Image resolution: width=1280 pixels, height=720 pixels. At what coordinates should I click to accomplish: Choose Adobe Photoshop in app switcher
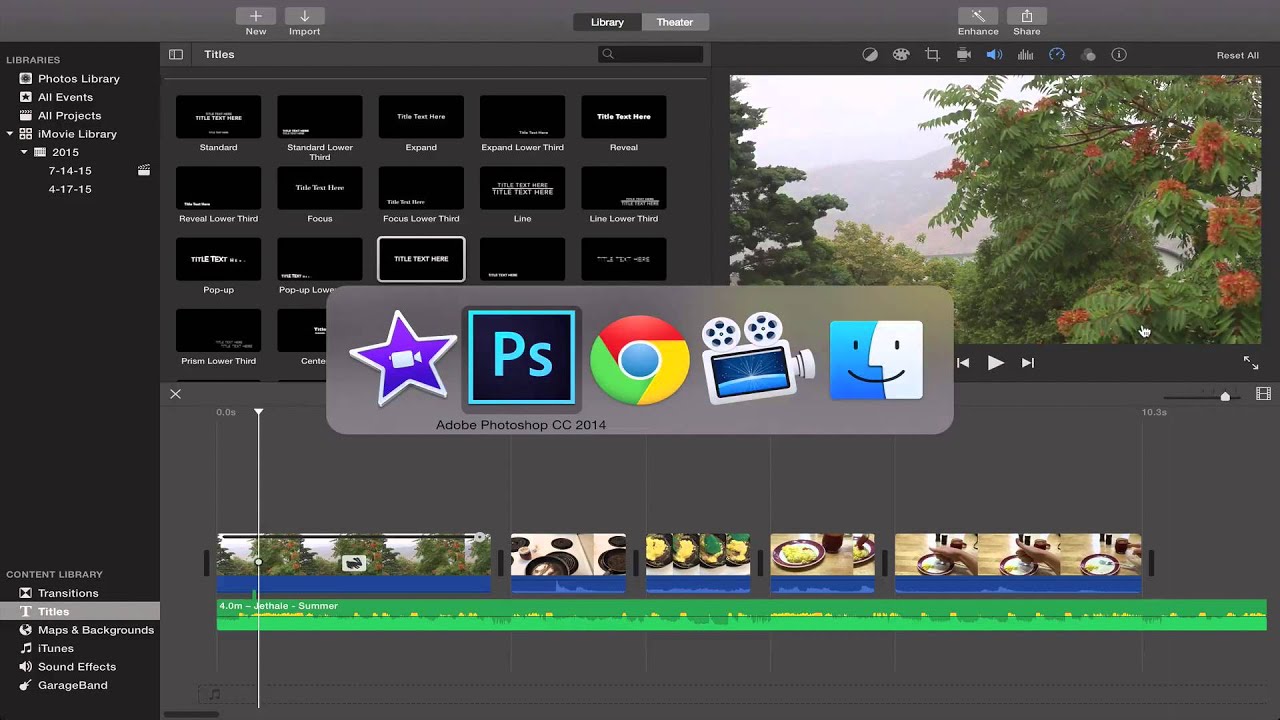521,358
